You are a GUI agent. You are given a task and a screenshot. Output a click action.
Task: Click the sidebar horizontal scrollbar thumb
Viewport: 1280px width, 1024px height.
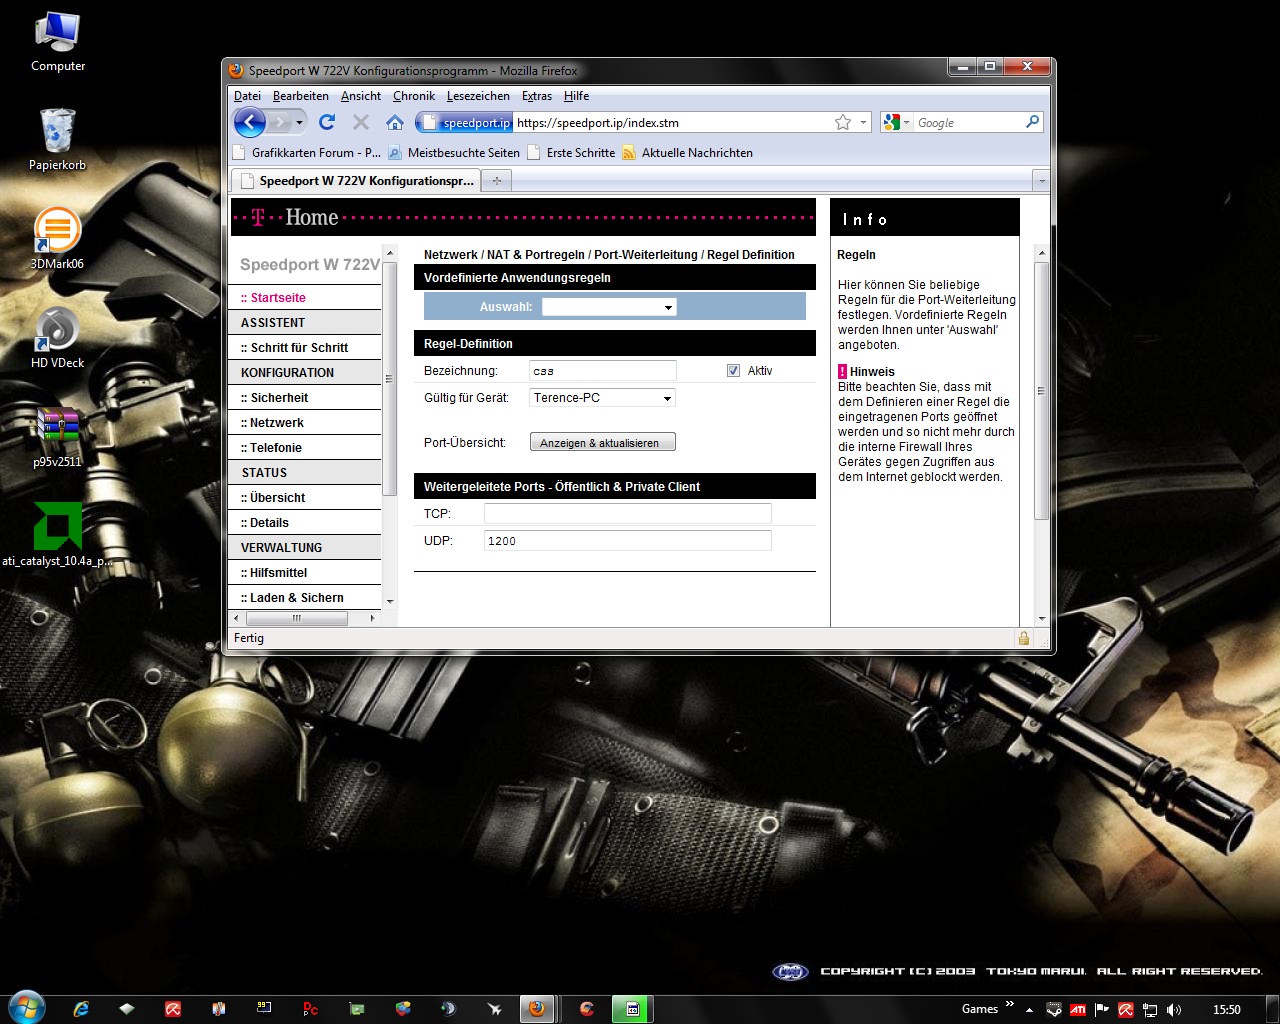tap(296, 618)
